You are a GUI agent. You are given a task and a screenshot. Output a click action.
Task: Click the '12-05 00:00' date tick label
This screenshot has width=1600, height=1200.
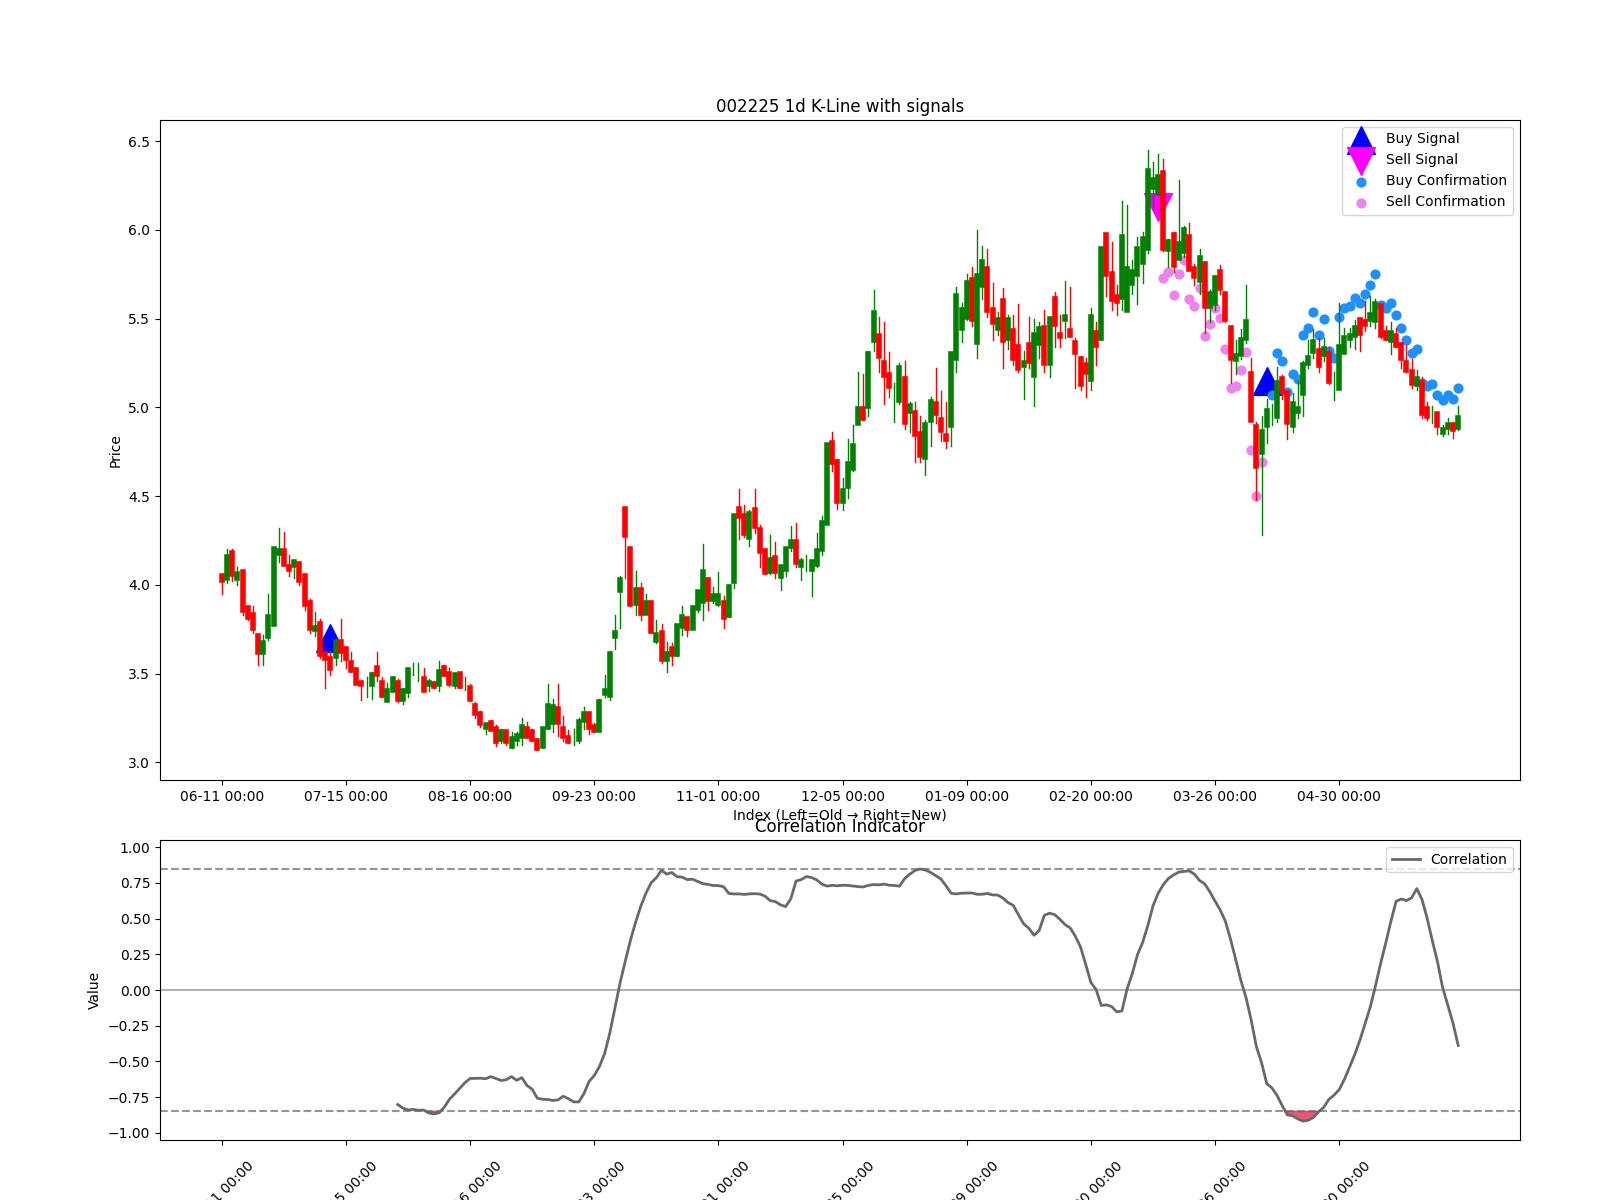[x=843, y=797]
